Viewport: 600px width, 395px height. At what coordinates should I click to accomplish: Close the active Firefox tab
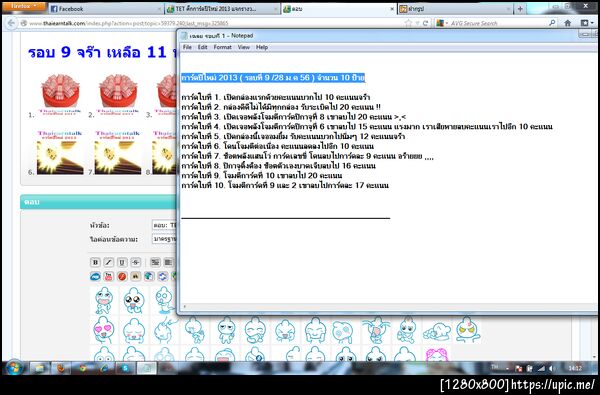pos(391,8)
